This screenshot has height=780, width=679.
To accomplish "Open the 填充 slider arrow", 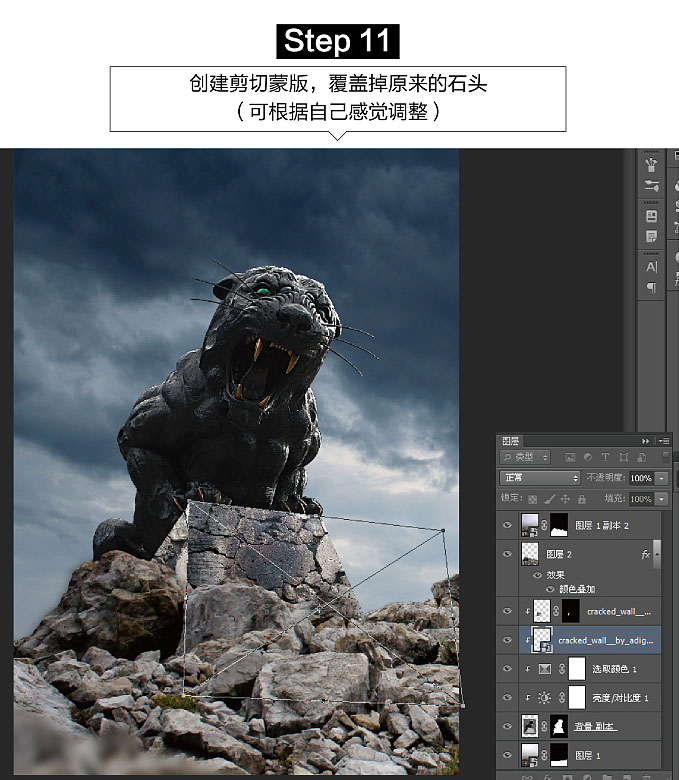I will (x=662, y=498).
